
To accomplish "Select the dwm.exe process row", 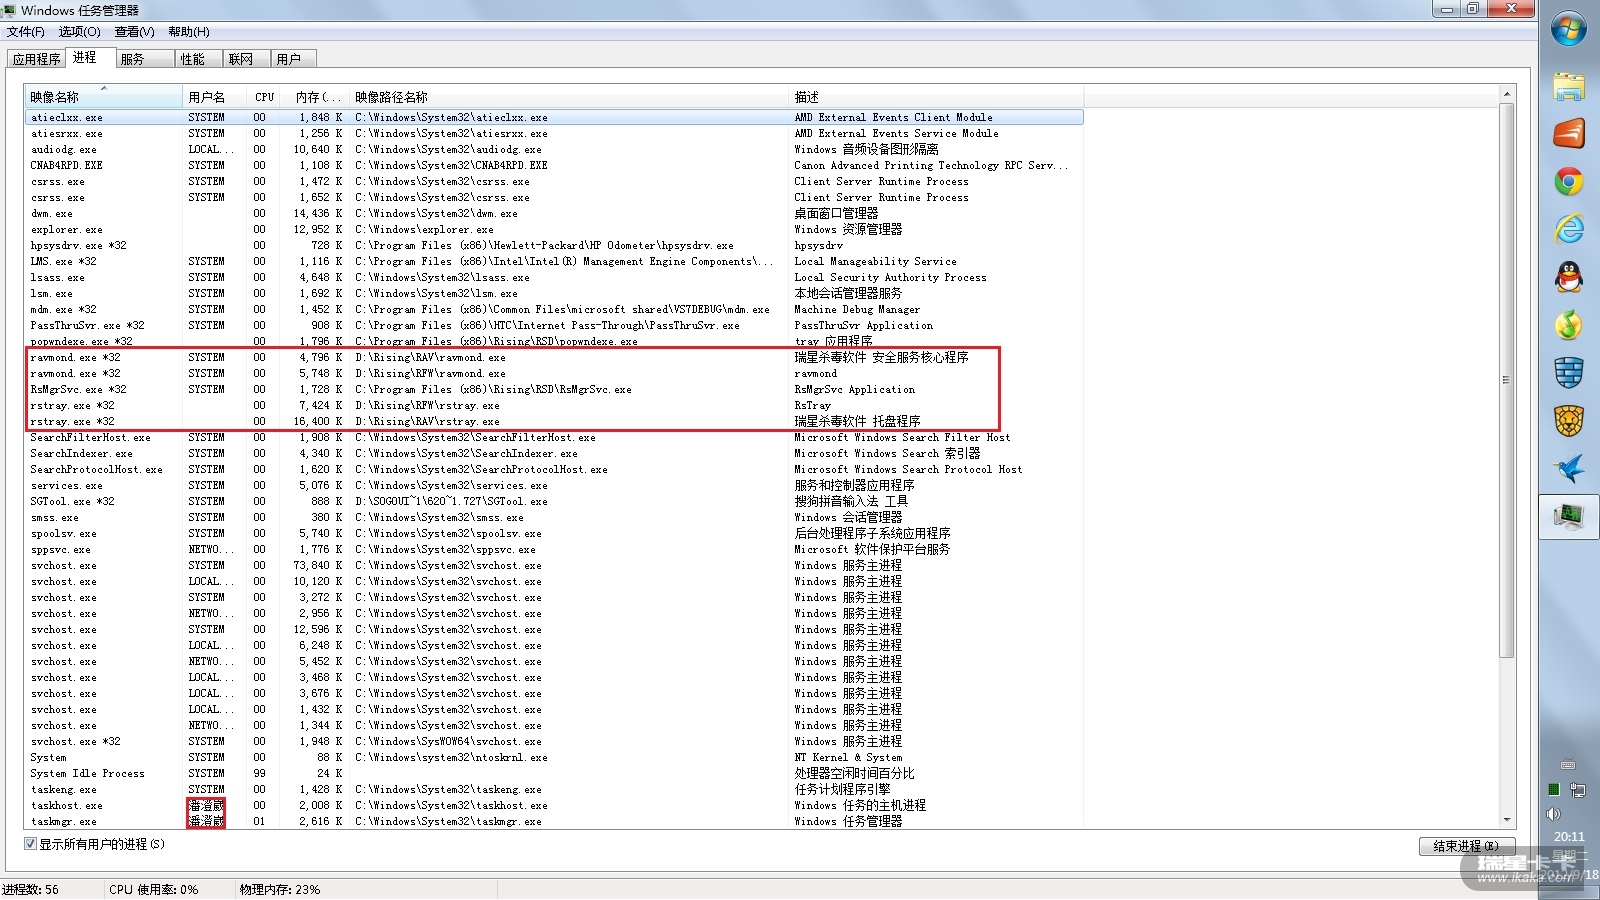I will click(554, 213).
